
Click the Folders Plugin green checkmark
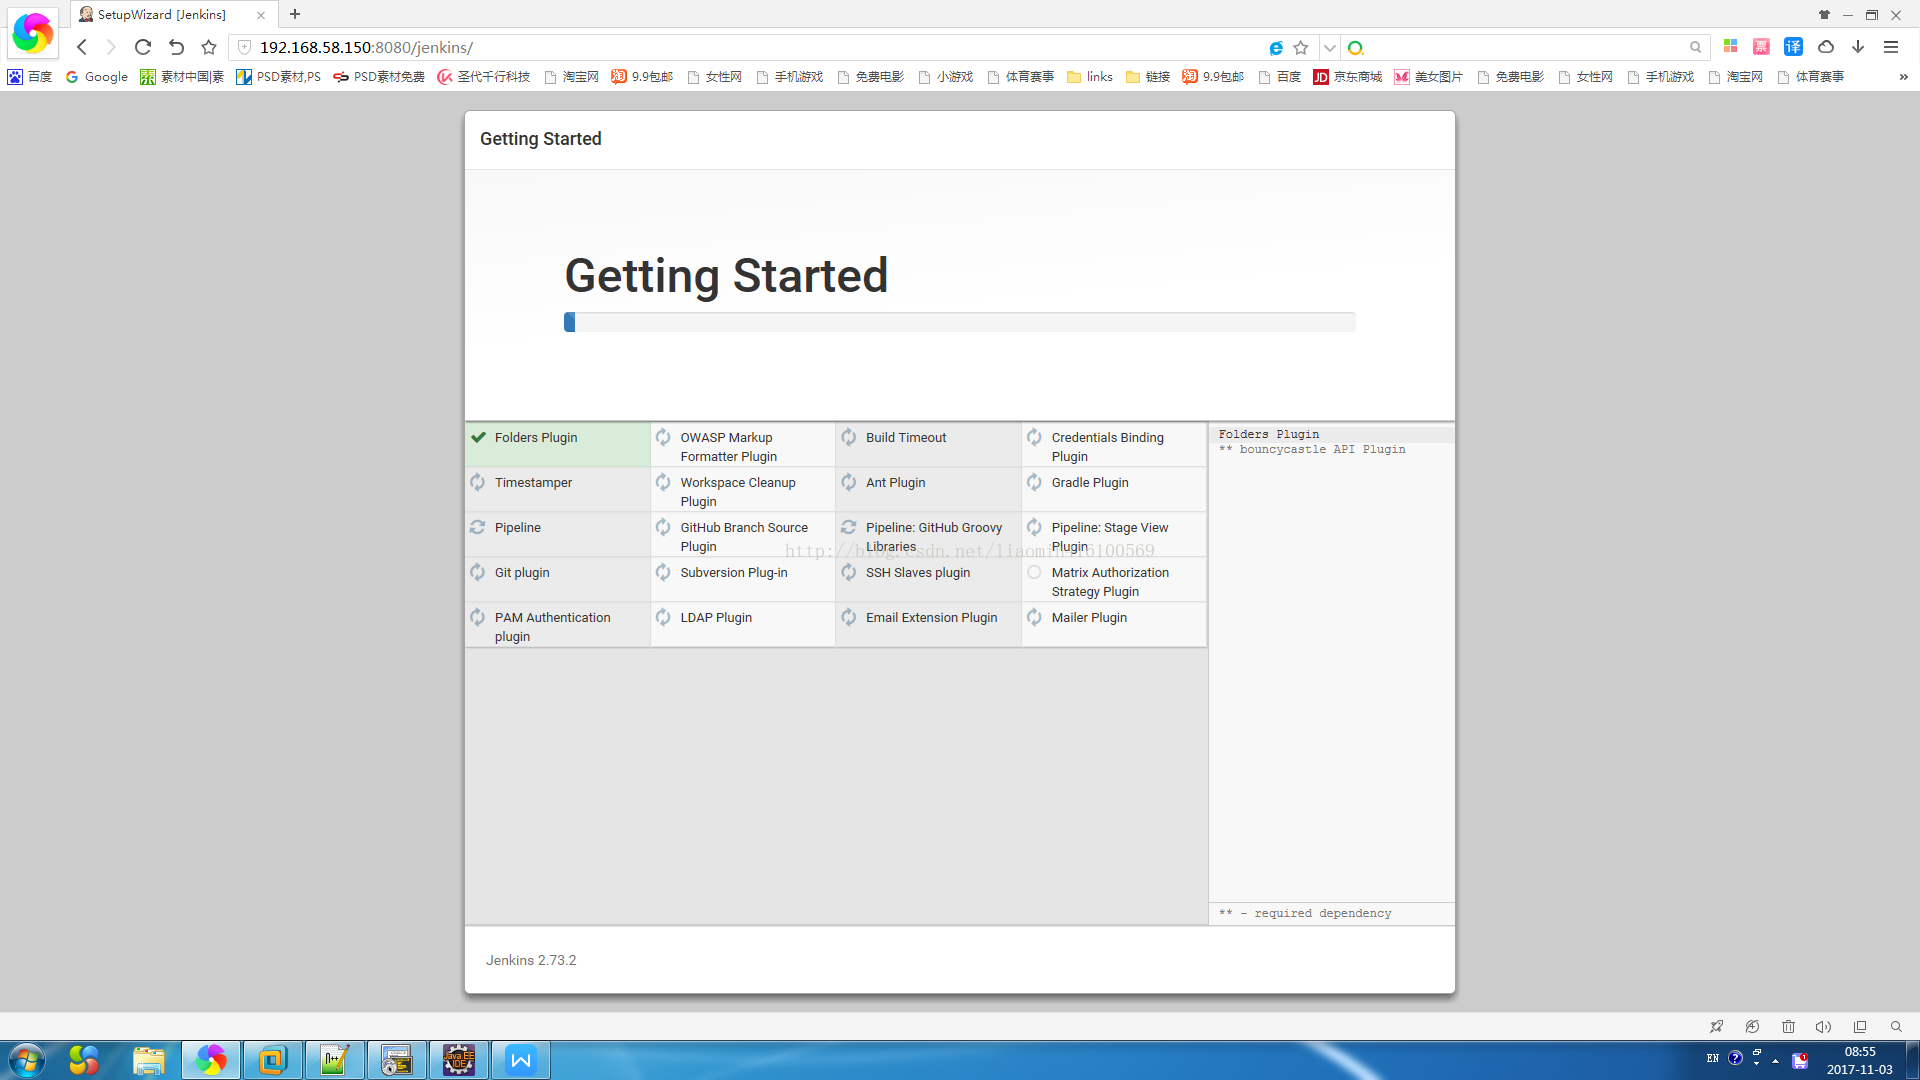tap(479, 437)
